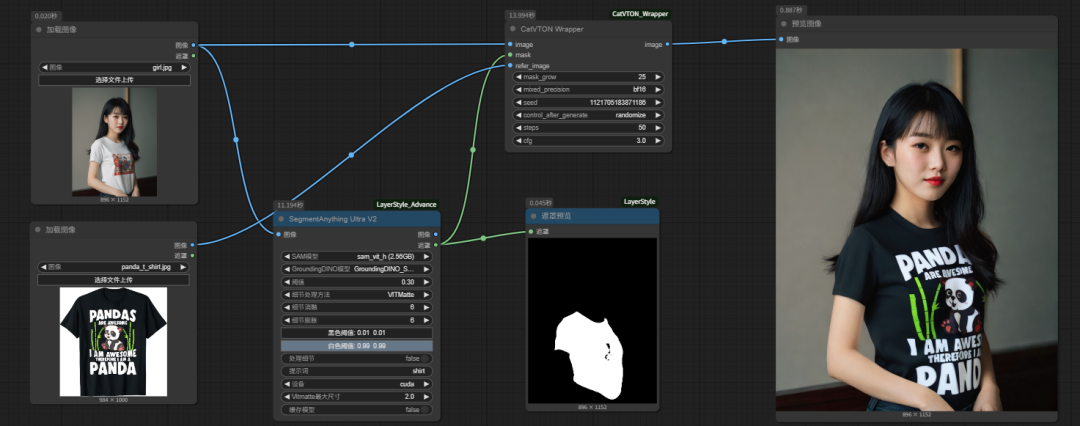The width and height of the screenshot is (1080, 426).
Task: Collapse 遮罩预览 node via title dot
Action: [x=533, y=216]
